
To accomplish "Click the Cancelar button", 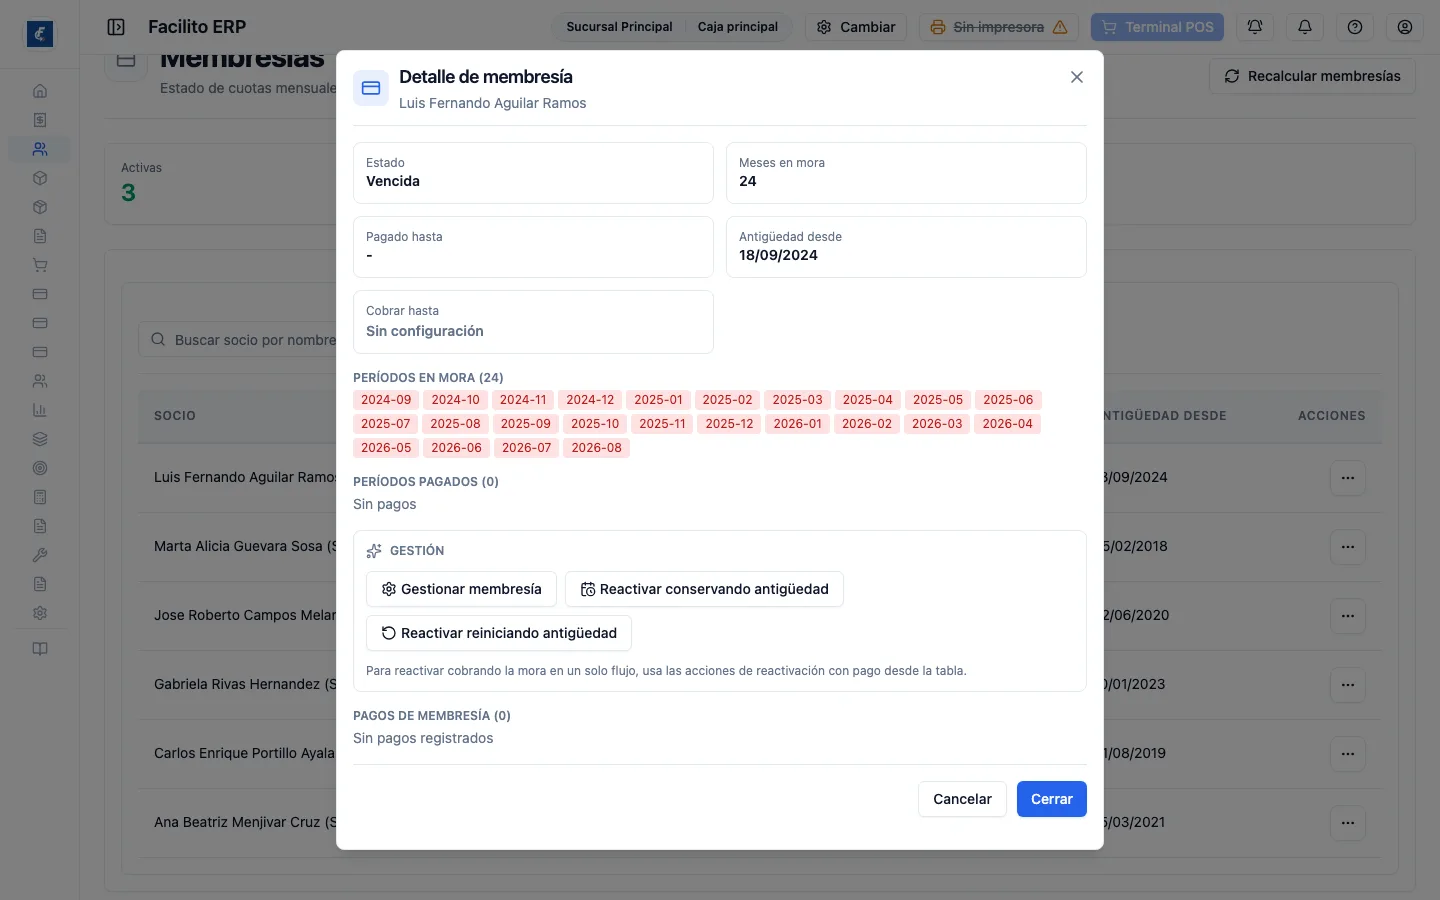I will [x=962, y=799].
